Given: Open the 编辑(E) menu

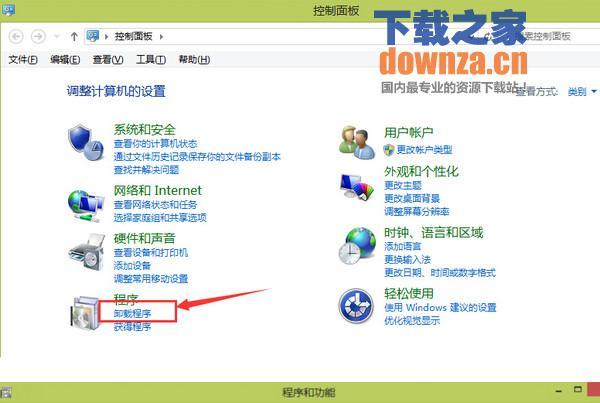Looking at the screenshot, I should [x=65, y=60].
